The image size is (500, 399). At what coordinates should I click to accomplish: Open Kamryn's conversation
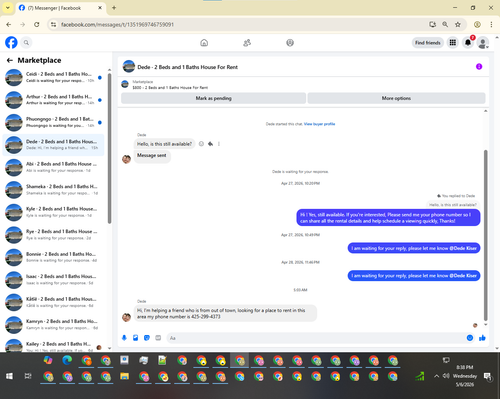pyautogui.click(x=53, y=325)
